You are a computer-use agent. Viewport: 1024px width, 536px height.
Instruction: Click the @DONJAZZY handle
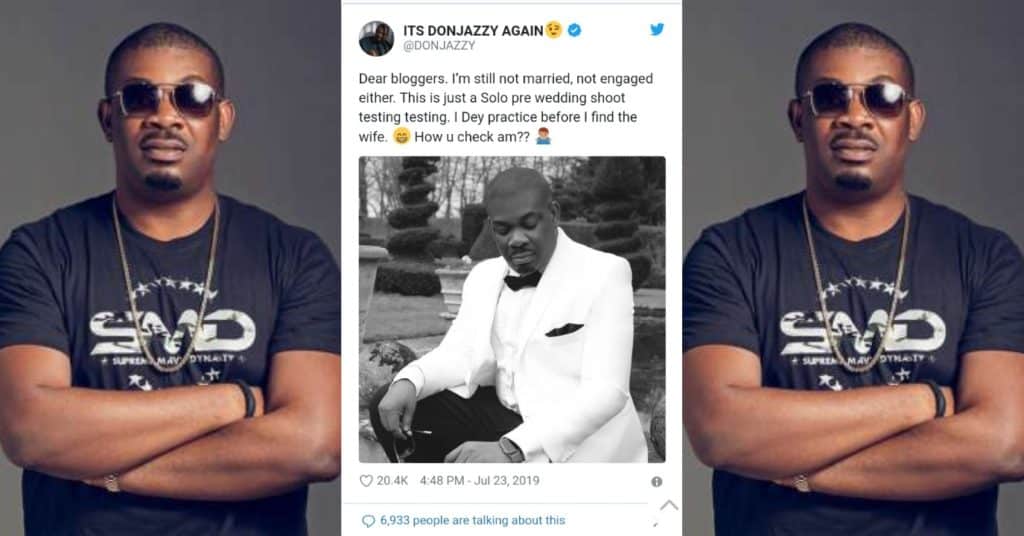click(x=435, y=46)
